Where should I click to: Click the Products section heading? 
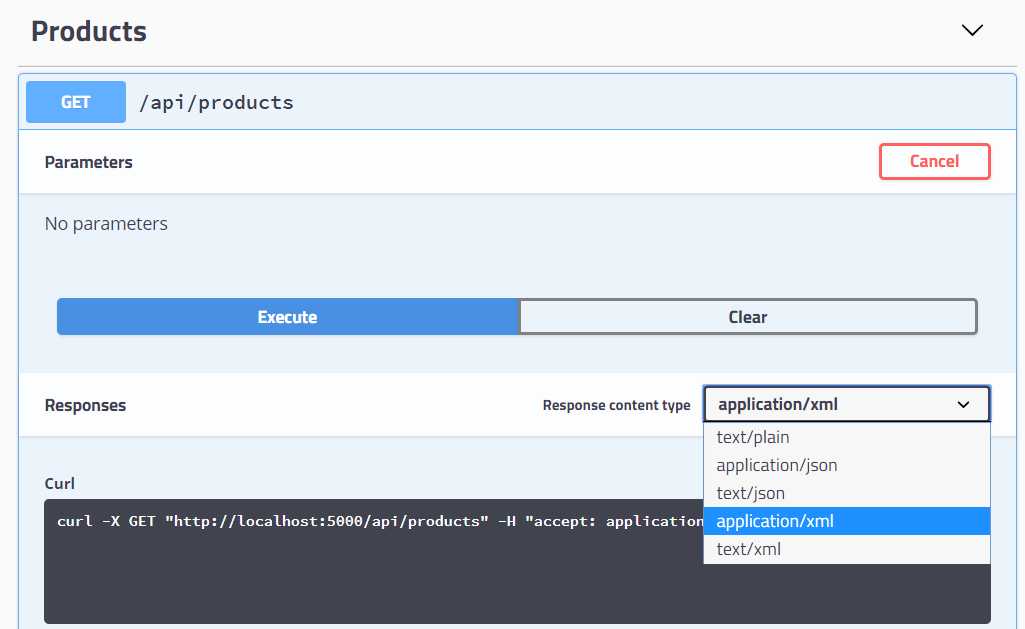tap(89, 31)
